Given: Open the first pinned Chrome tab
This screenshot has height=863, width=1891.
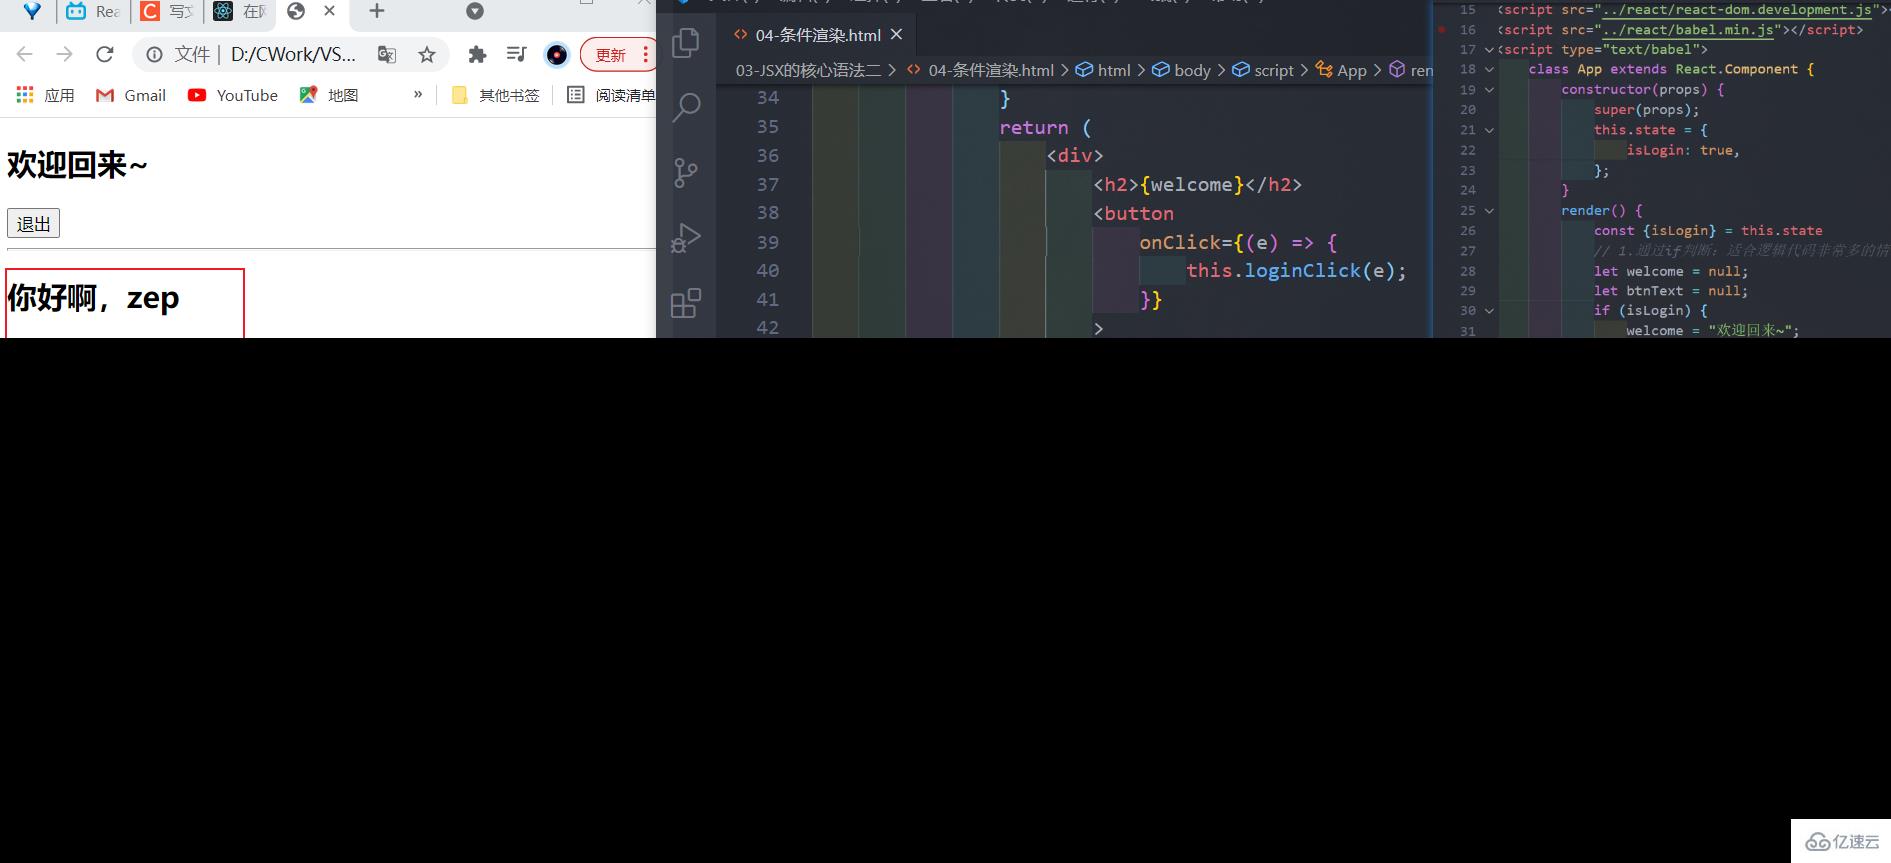Looking at the screenshot, I should point(32,12).
